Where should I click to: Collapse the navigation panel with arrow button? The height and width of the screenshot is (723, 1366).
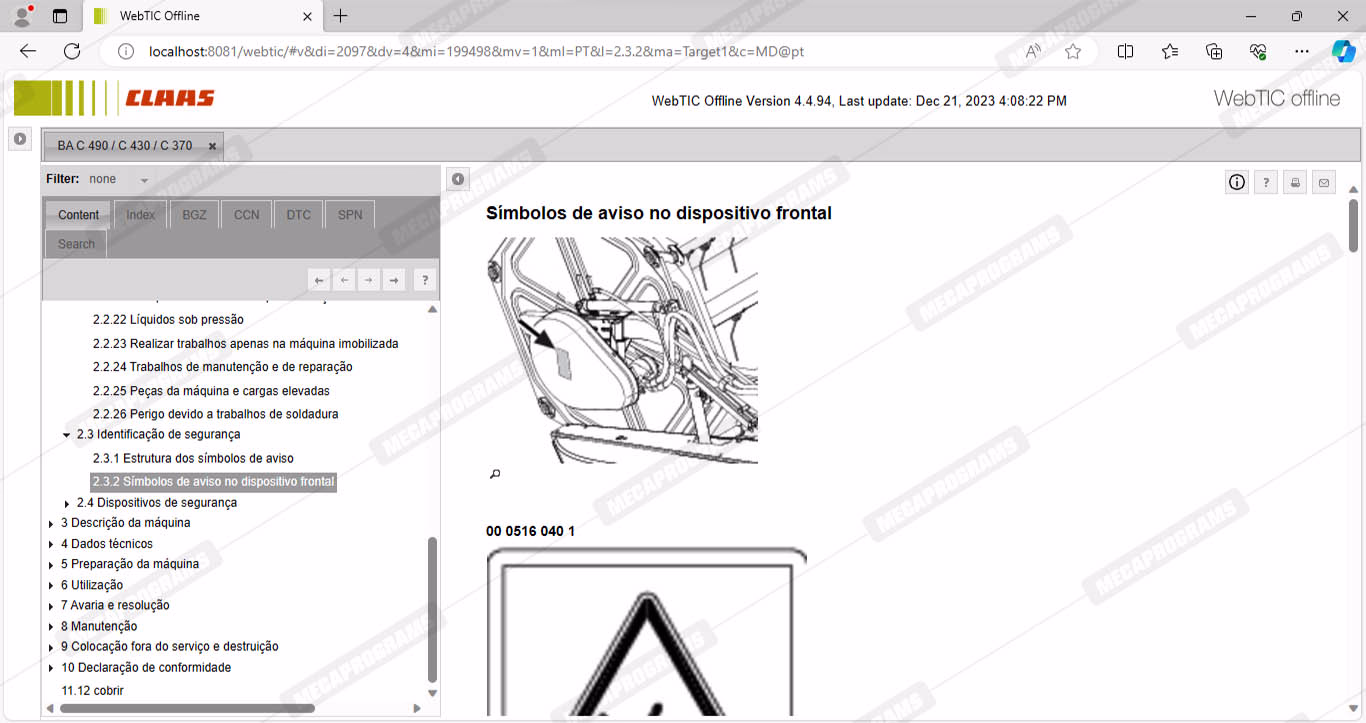pos(457,179)
